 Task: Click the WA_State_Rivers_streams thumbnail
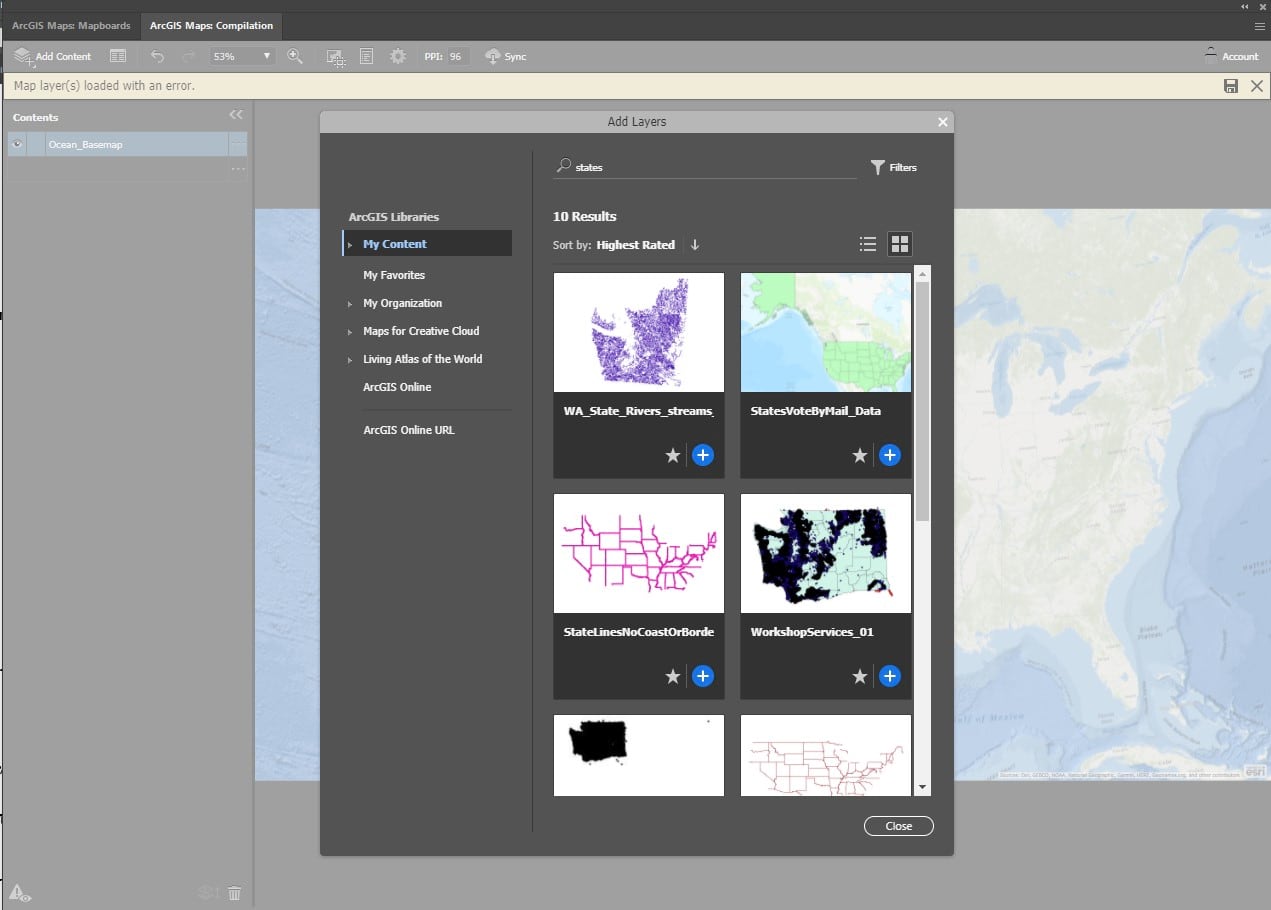[x=639, y=332]
